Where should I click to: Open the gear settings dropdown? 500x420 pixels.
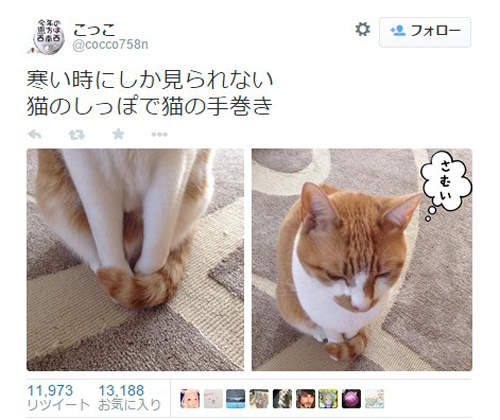(x=363, y=29)
